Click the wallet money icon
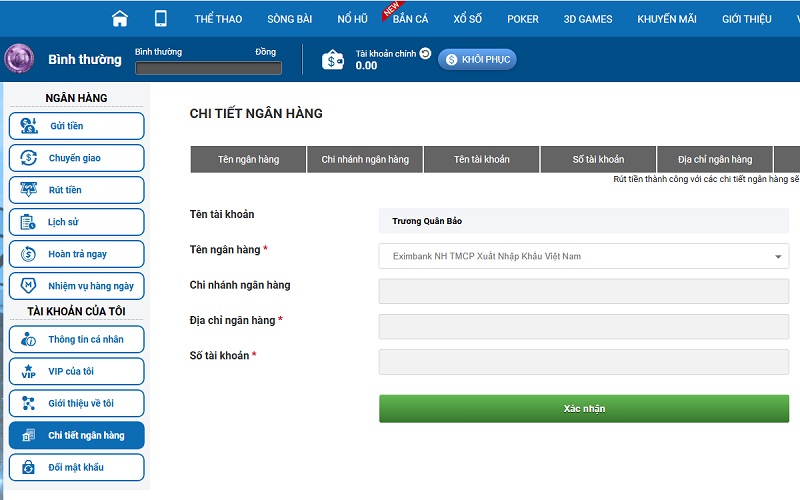Screen dimensions: 800x500 (x=333, y=60)
